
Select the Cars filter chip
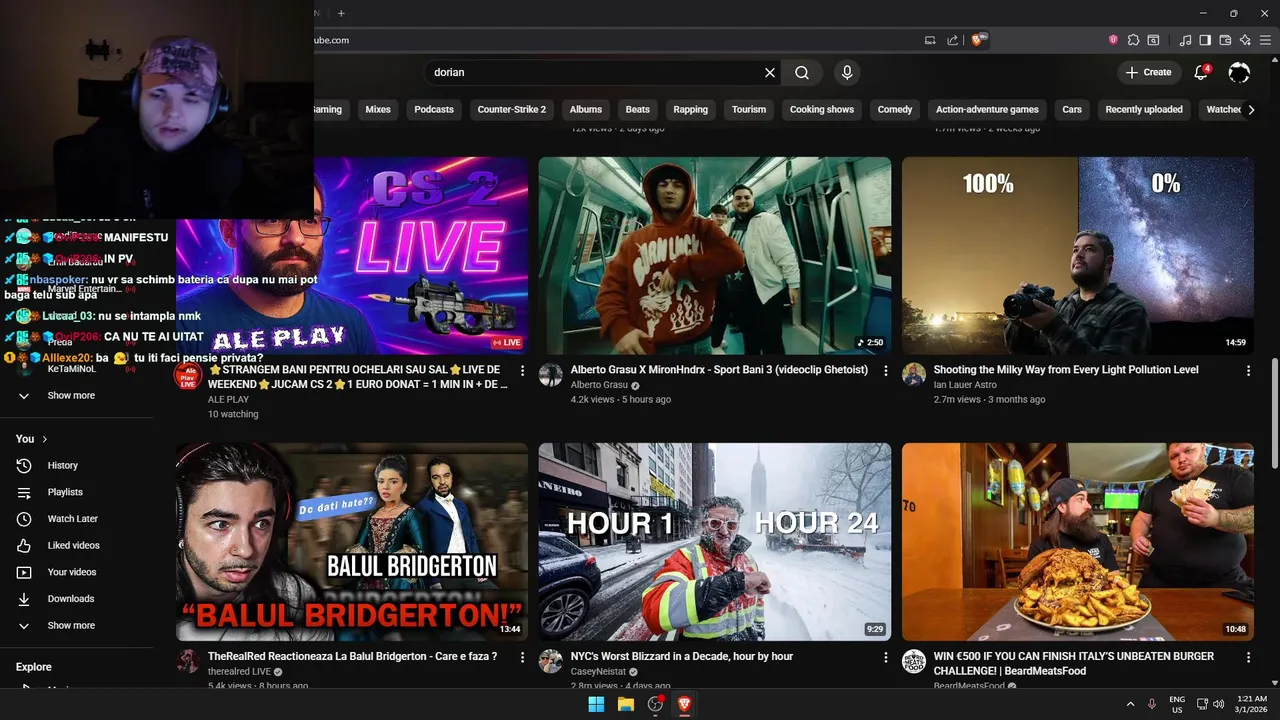tap(1072, 110)
